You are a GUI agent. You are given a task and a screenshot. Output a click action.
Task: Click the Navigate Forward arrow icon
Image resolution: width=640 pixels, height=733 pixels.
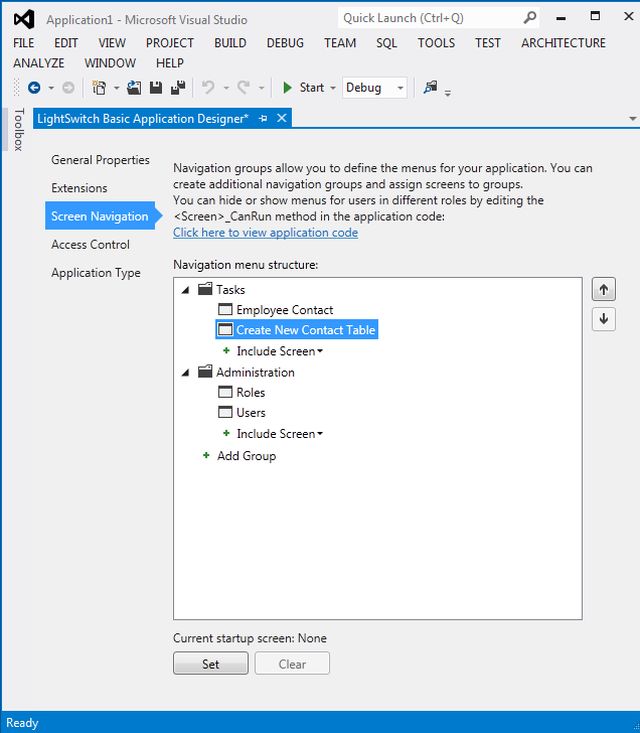click(x=68, y=87)
